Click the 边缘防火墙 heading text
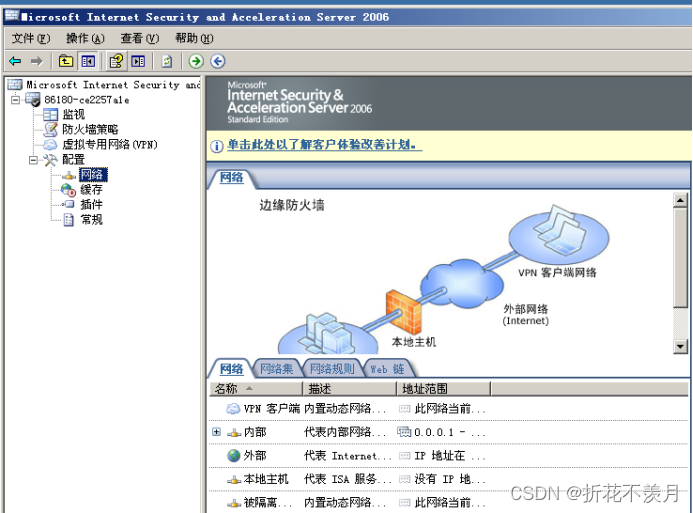The image size is (693, 513). (292, 205)
